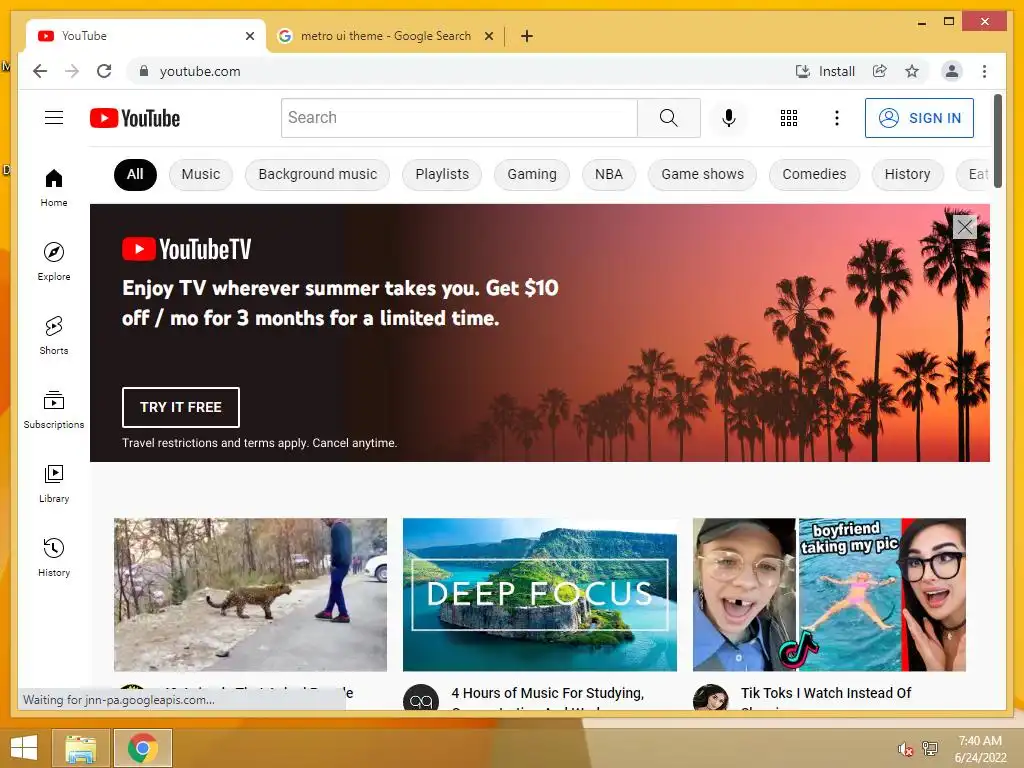The height and width of the screenshot is (768, 1024).
Task: Click the network tray icon
Action: pos(929,749)
